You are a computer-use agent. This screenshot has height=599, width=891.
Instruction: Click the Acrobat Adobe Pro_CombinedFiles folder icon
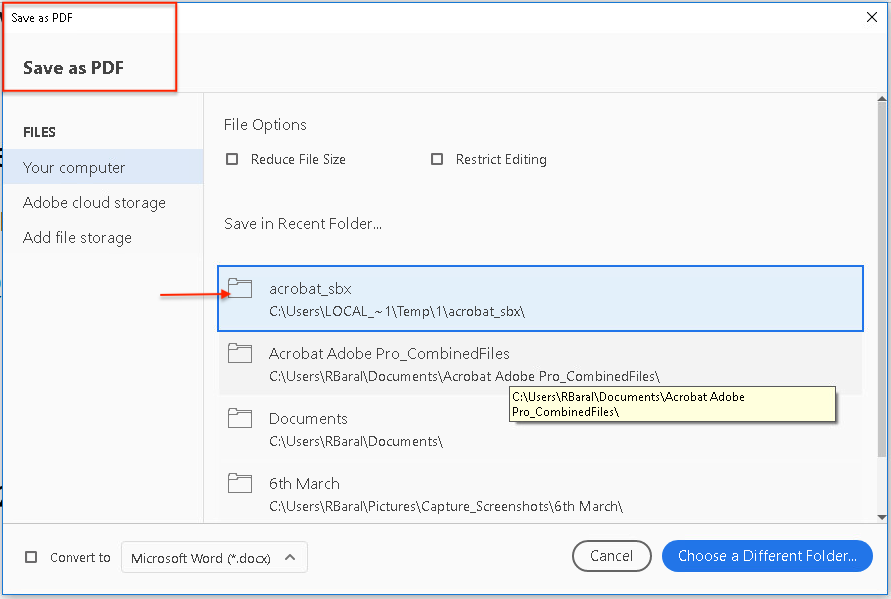click(240, 353)
